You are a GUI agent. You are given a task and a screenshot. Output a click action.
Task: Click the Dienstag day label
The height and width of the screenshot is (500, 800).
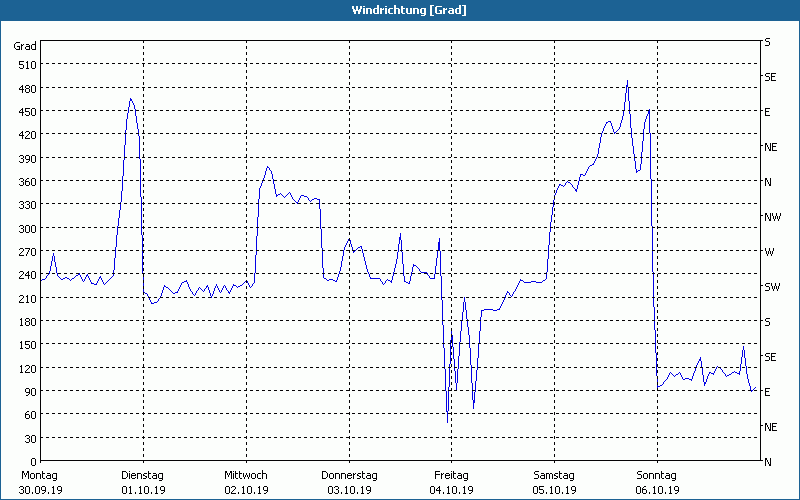coord(143,476)
